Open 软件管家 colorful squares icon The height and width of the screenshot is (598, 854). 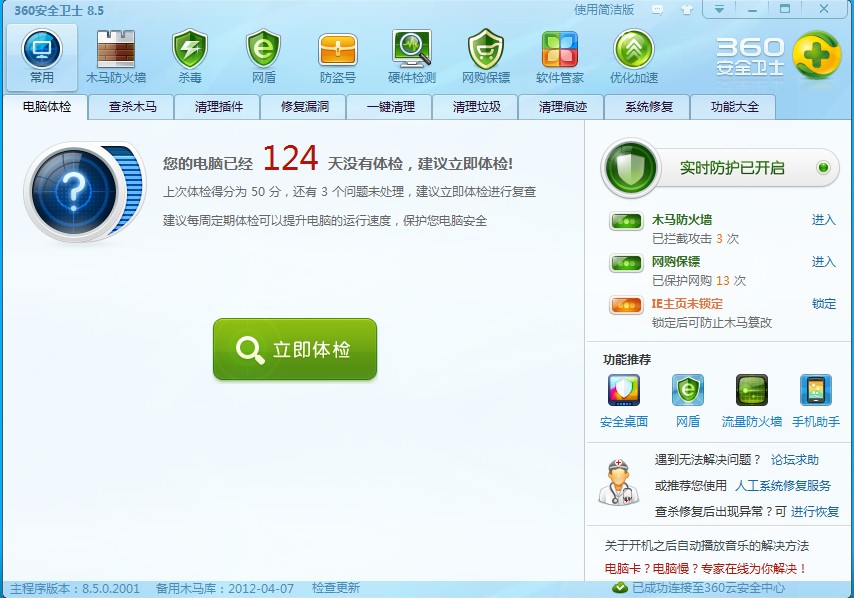tap(560, 50)
